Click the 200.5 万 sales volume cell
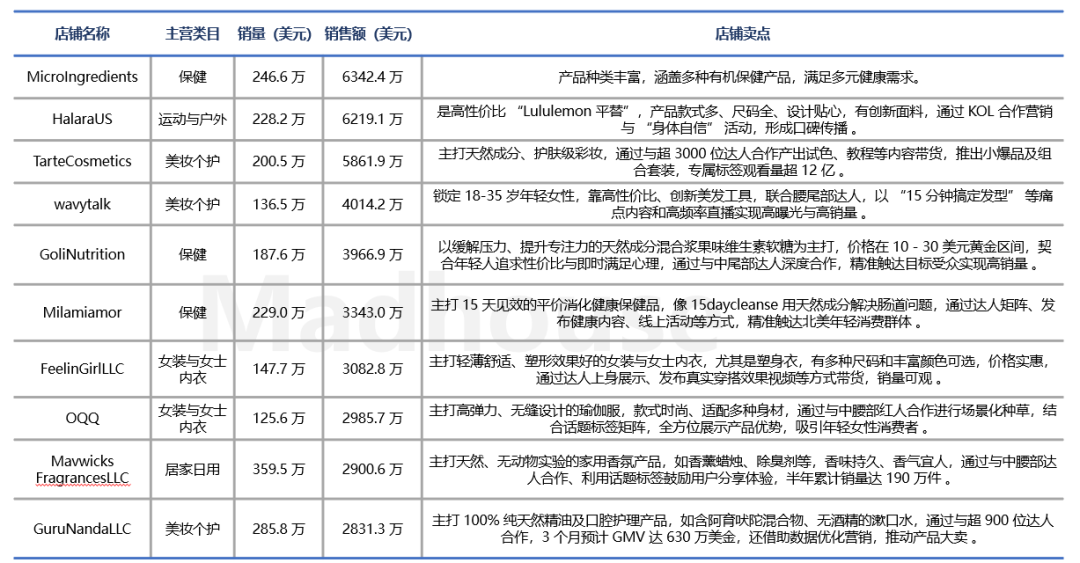The width and height of the screenshot is (1080, 563). [278, 161]
